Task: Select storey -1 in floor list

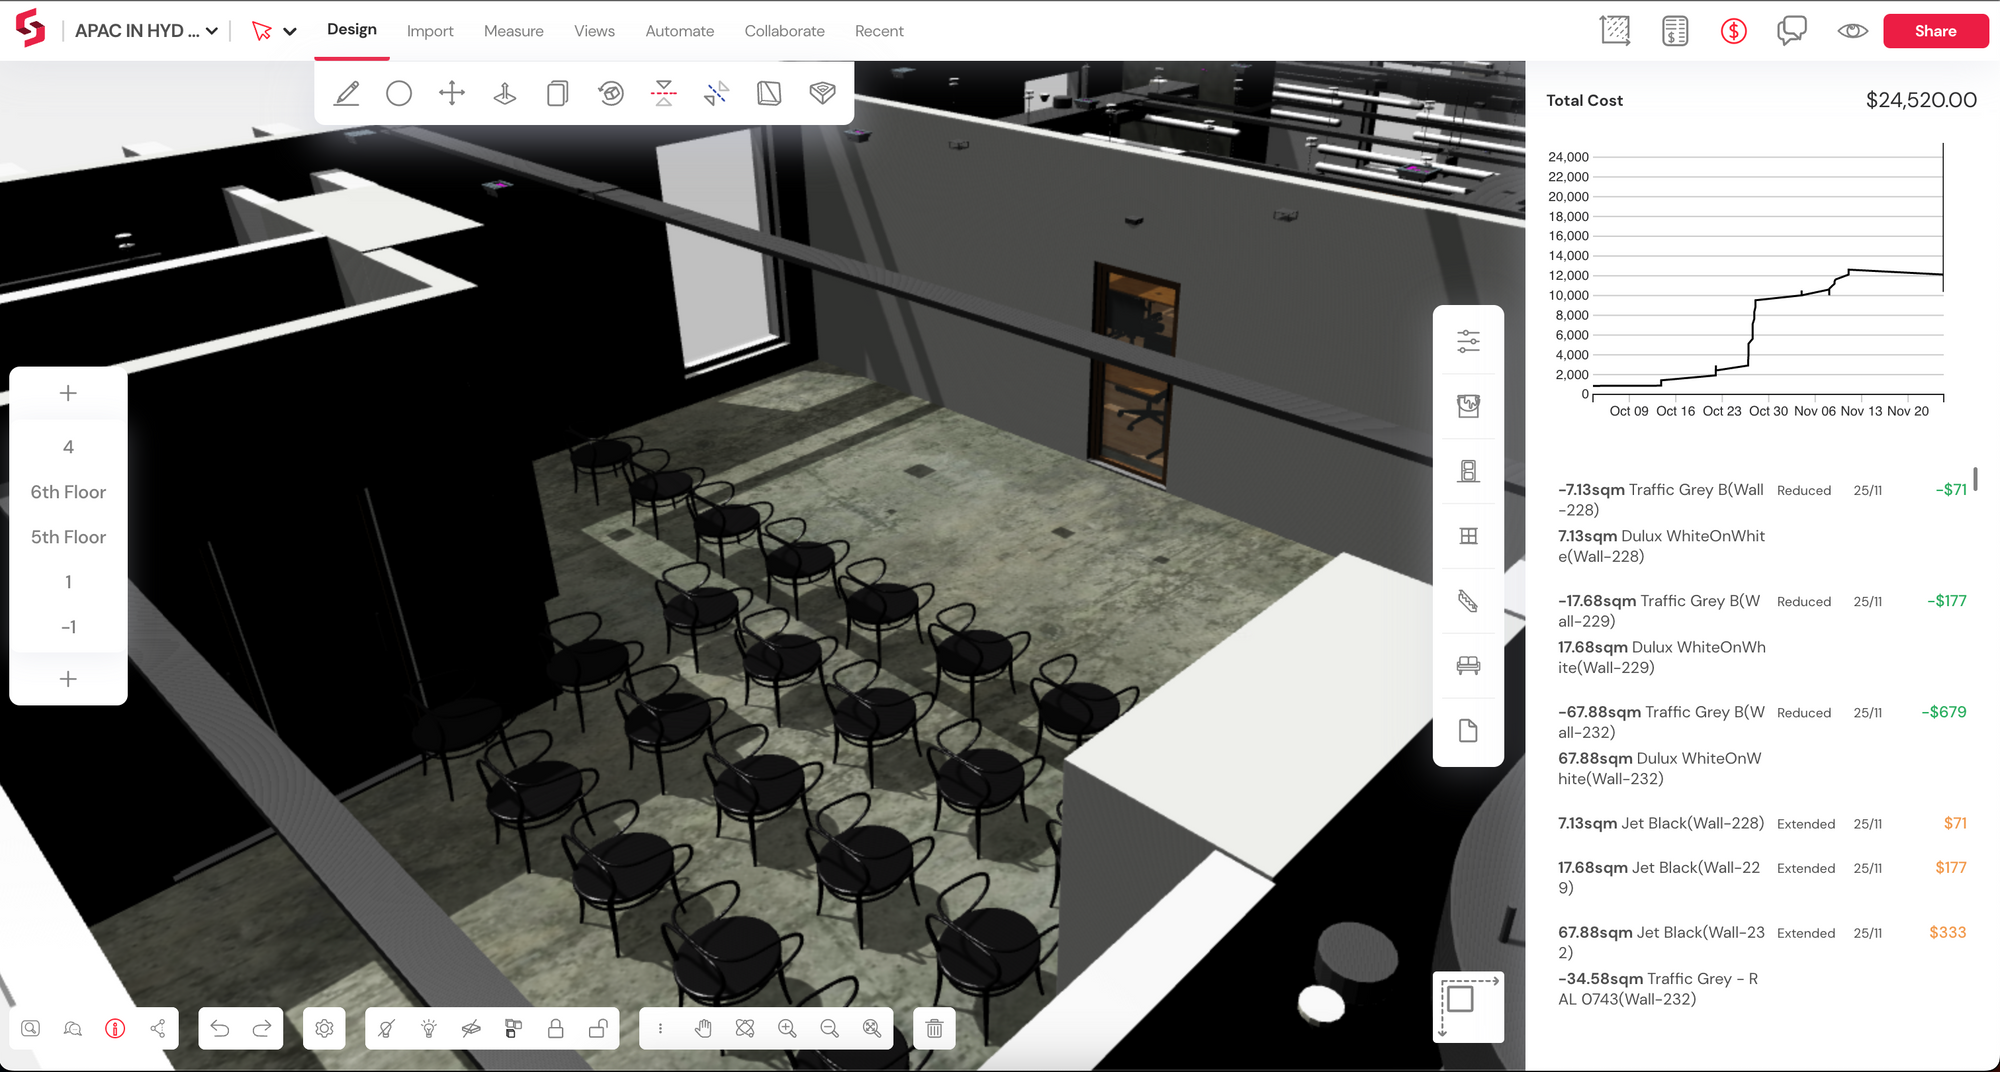Action: [68, 627]
